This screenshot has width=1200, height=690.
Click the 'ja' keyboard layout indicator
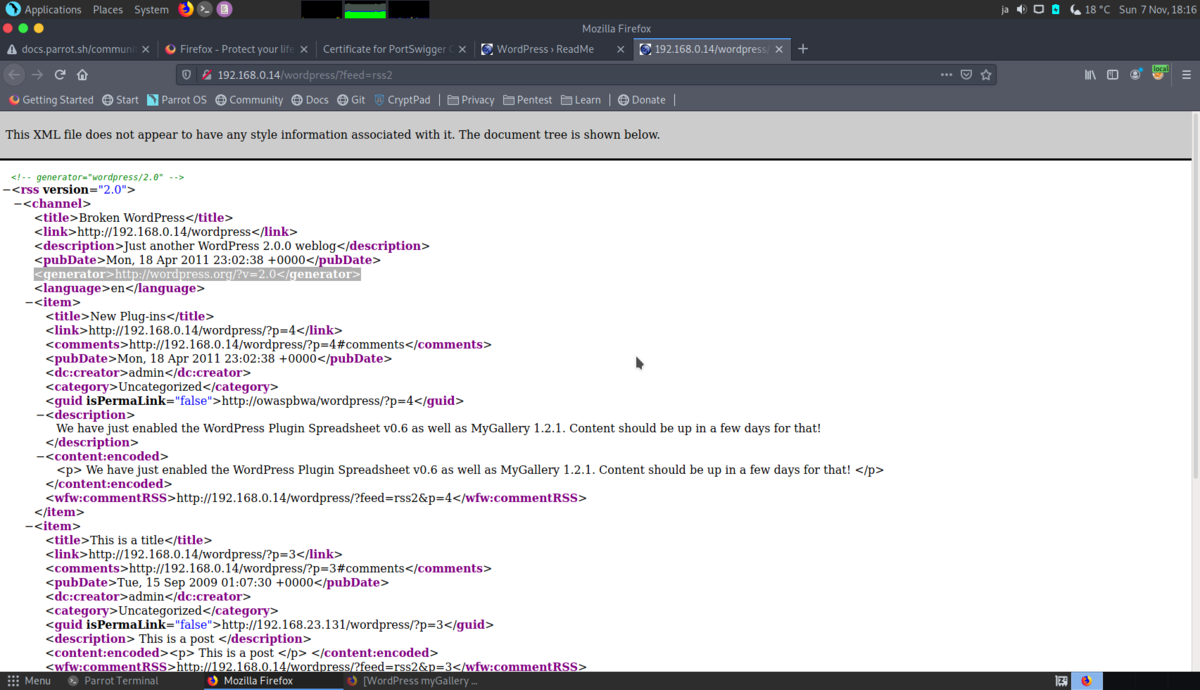pyautogui.click(x=1005, y=9)
